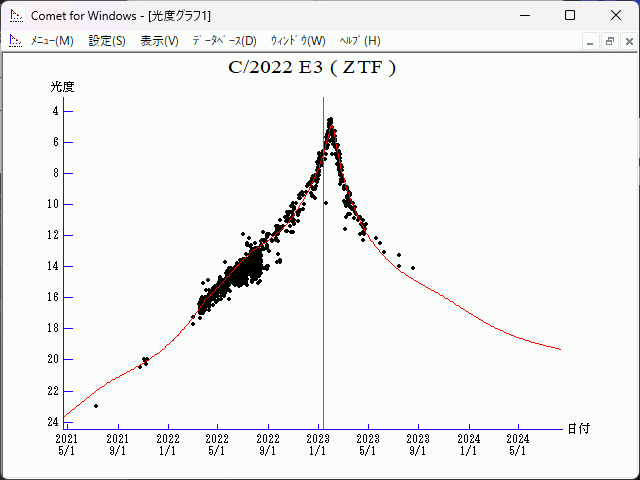Open the データベース(D) menu
640x480 pixels.
point(224,41)
